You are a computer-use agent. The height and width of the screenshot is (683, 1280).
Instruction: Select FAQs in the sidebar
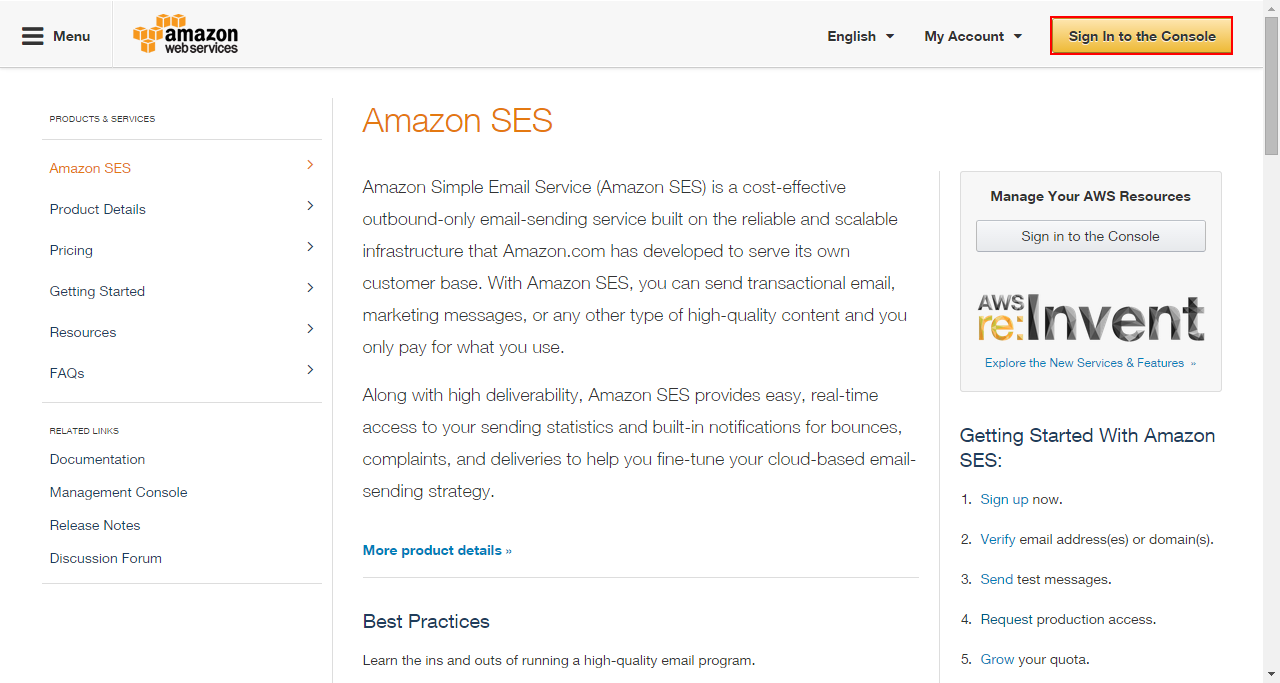67,373
